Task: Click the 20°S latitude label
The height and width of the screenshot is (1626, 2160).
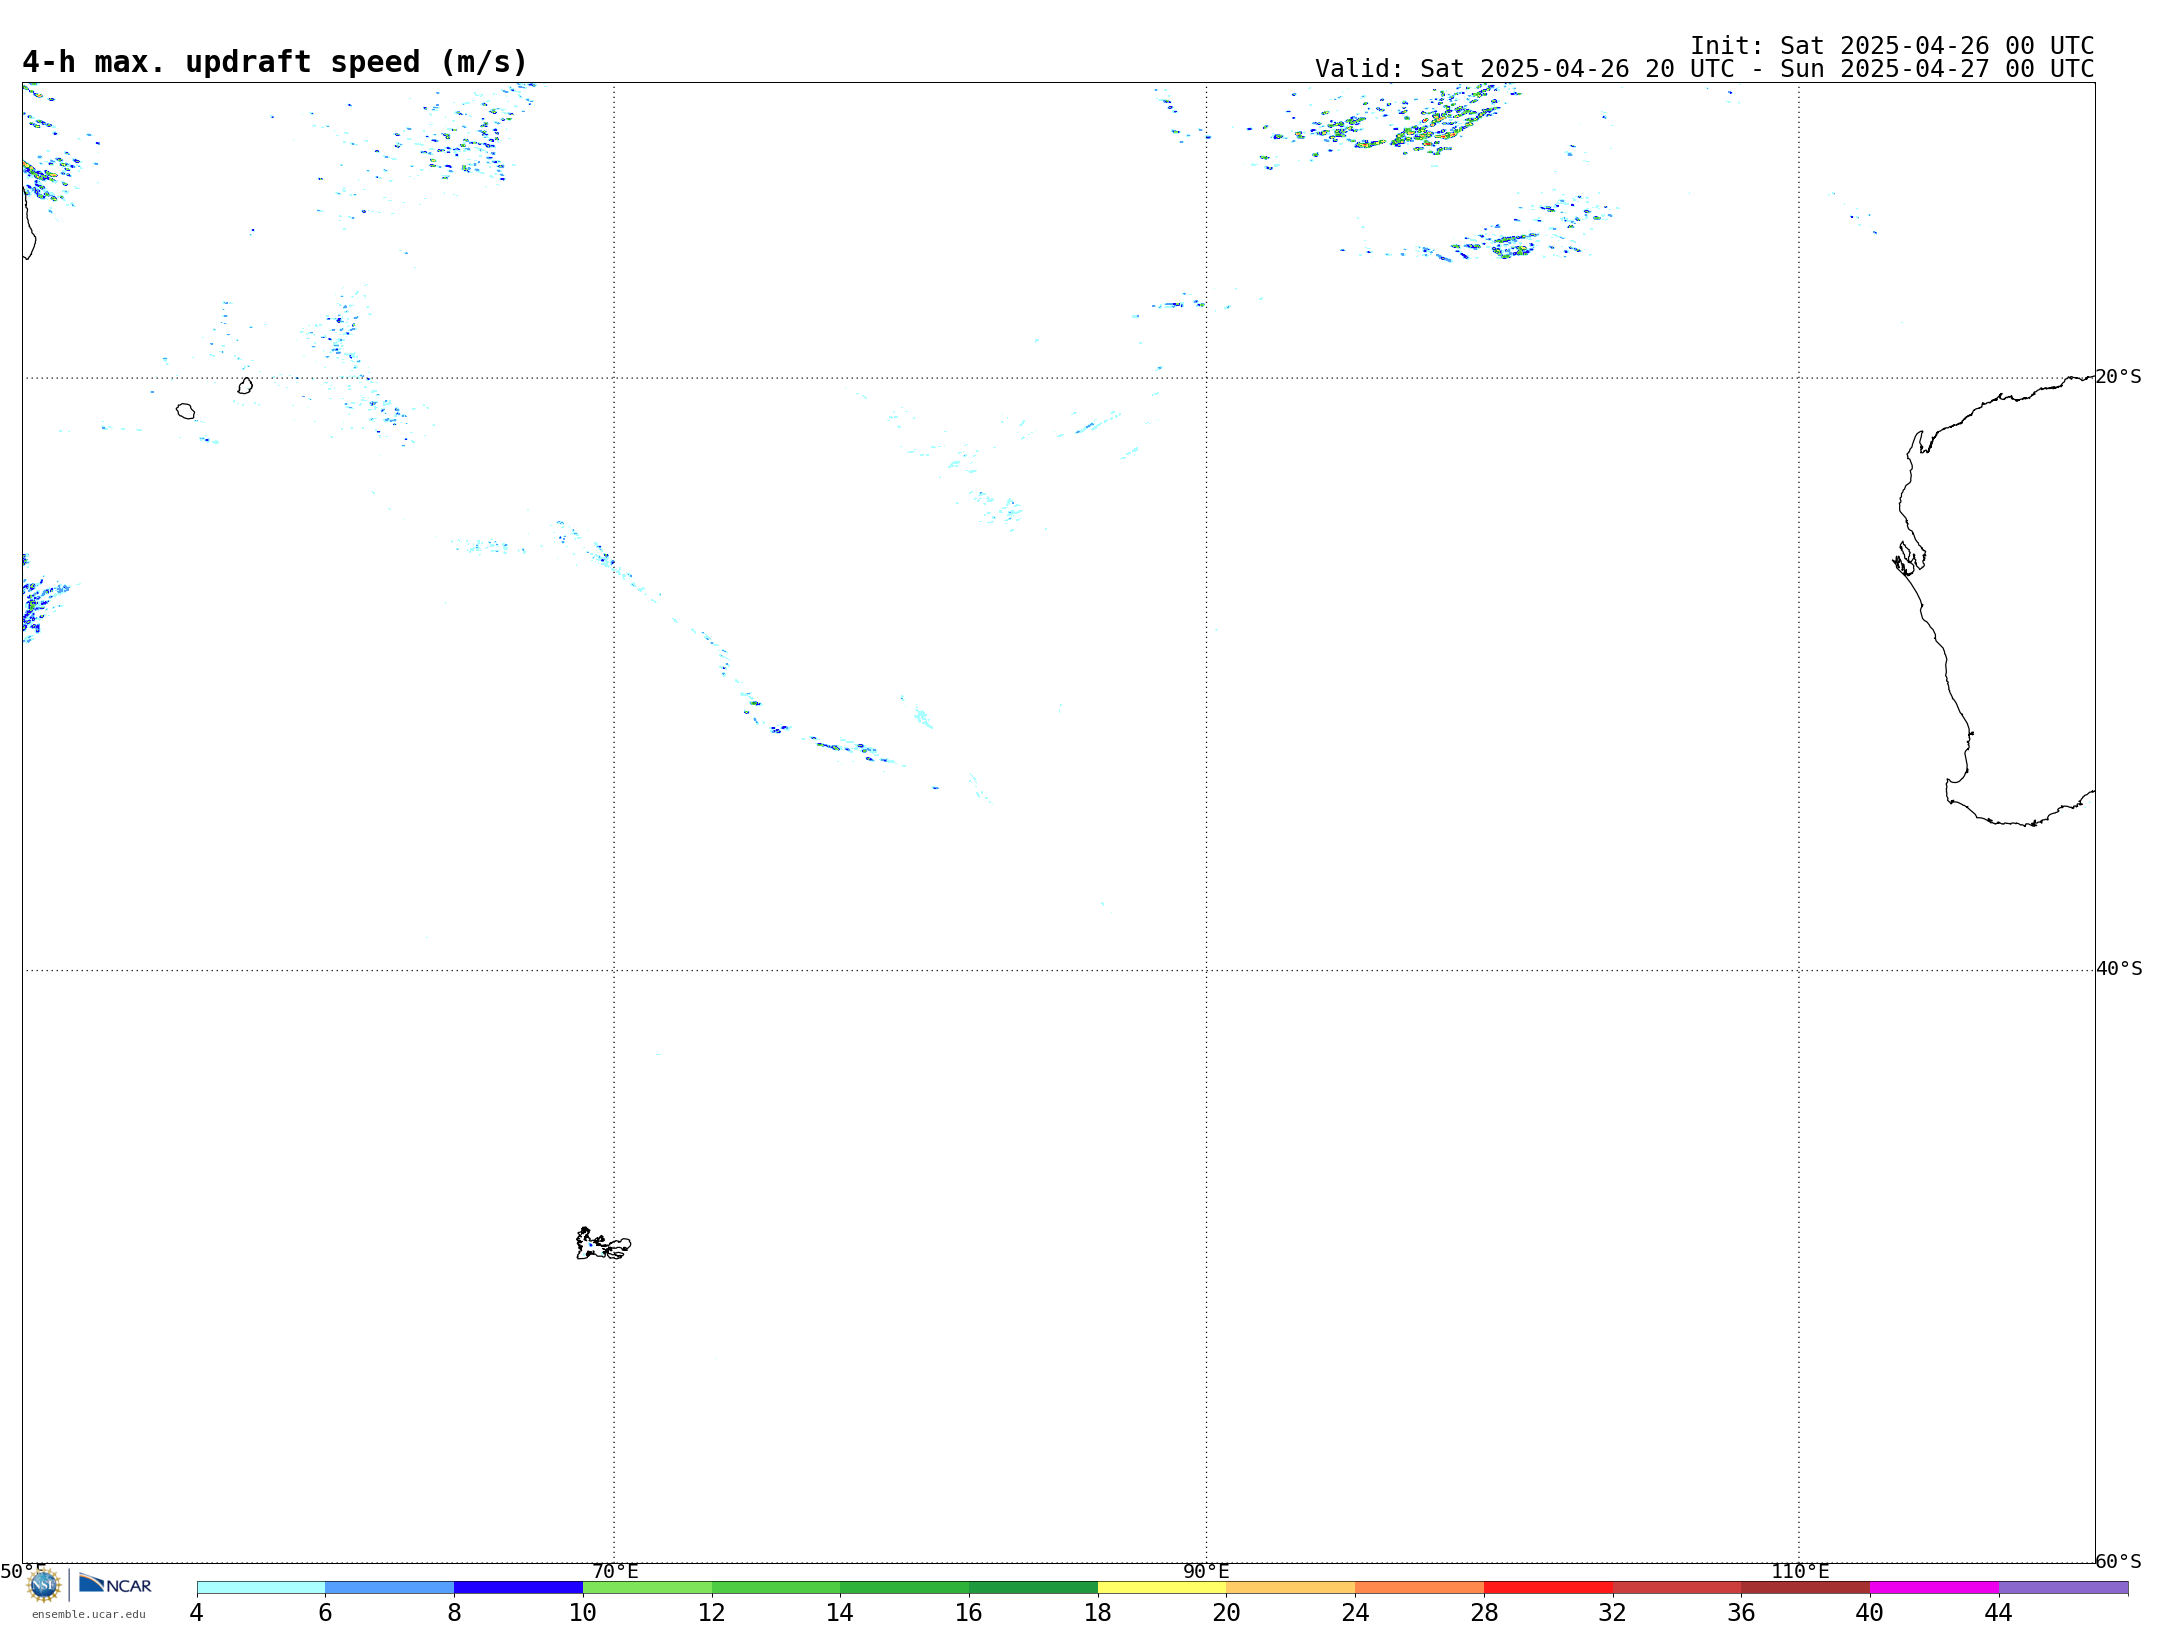Action: tap(2119, 377)
